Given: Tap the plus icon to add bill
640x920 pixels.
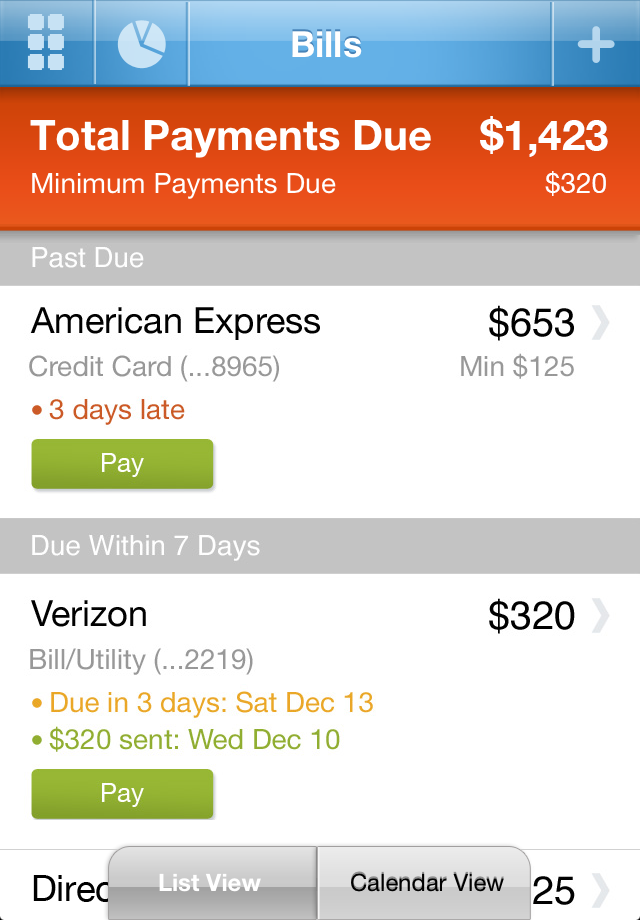Looking at the screenshot, I should click(596, 44).
